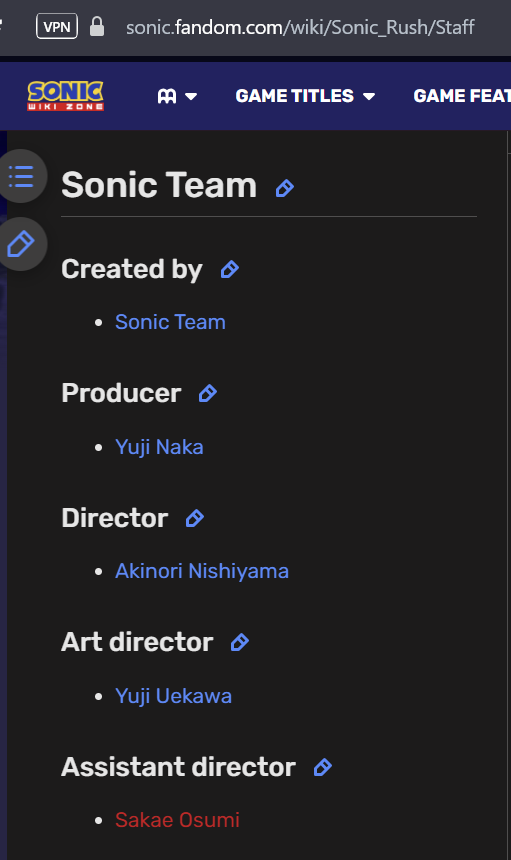Open the Sonic Team link
511x860 pixels.
pos(171,322)
